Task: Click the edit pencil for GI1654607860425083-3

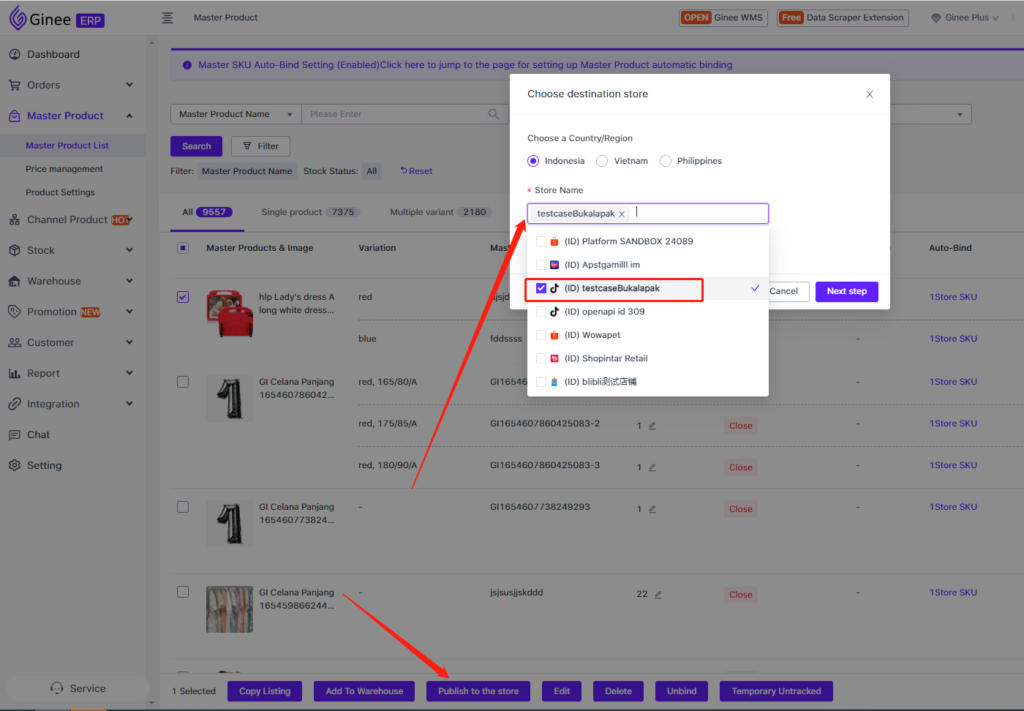Action: [x=652, y=467]
